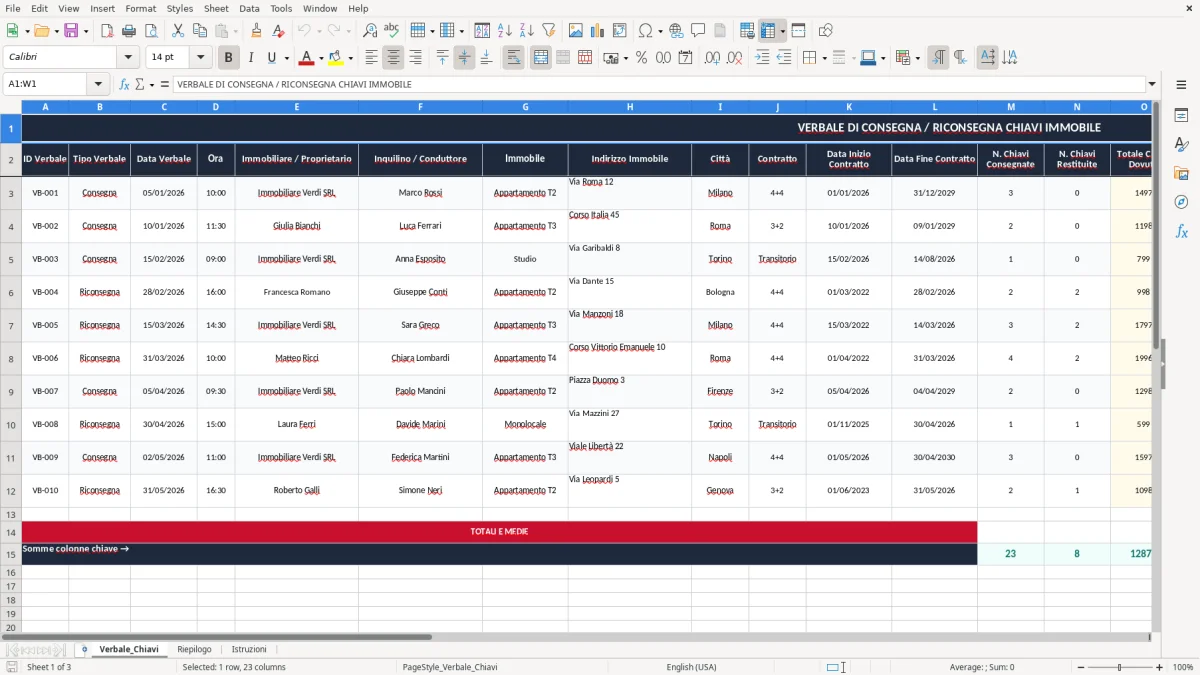Screen dimensions: 1200x675
Task: Open the Open-document dropdown arrow
Action: click(55, 31)
